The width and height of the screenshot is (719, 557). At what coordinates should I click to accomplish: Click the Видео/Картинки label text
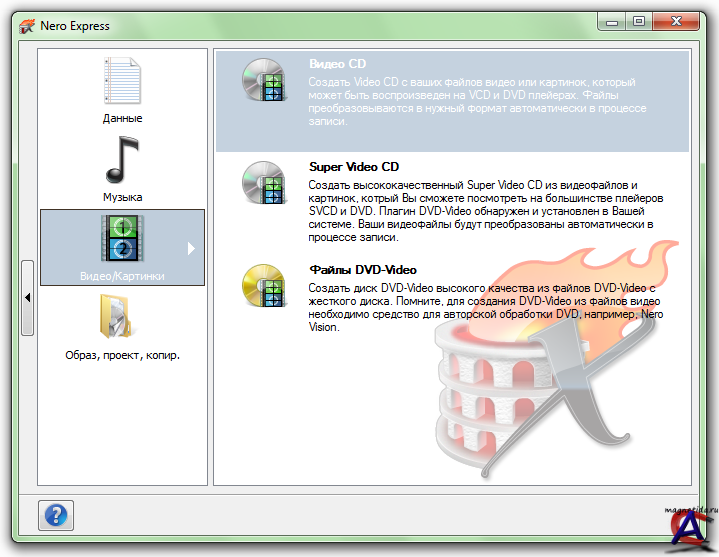(122, 275)
